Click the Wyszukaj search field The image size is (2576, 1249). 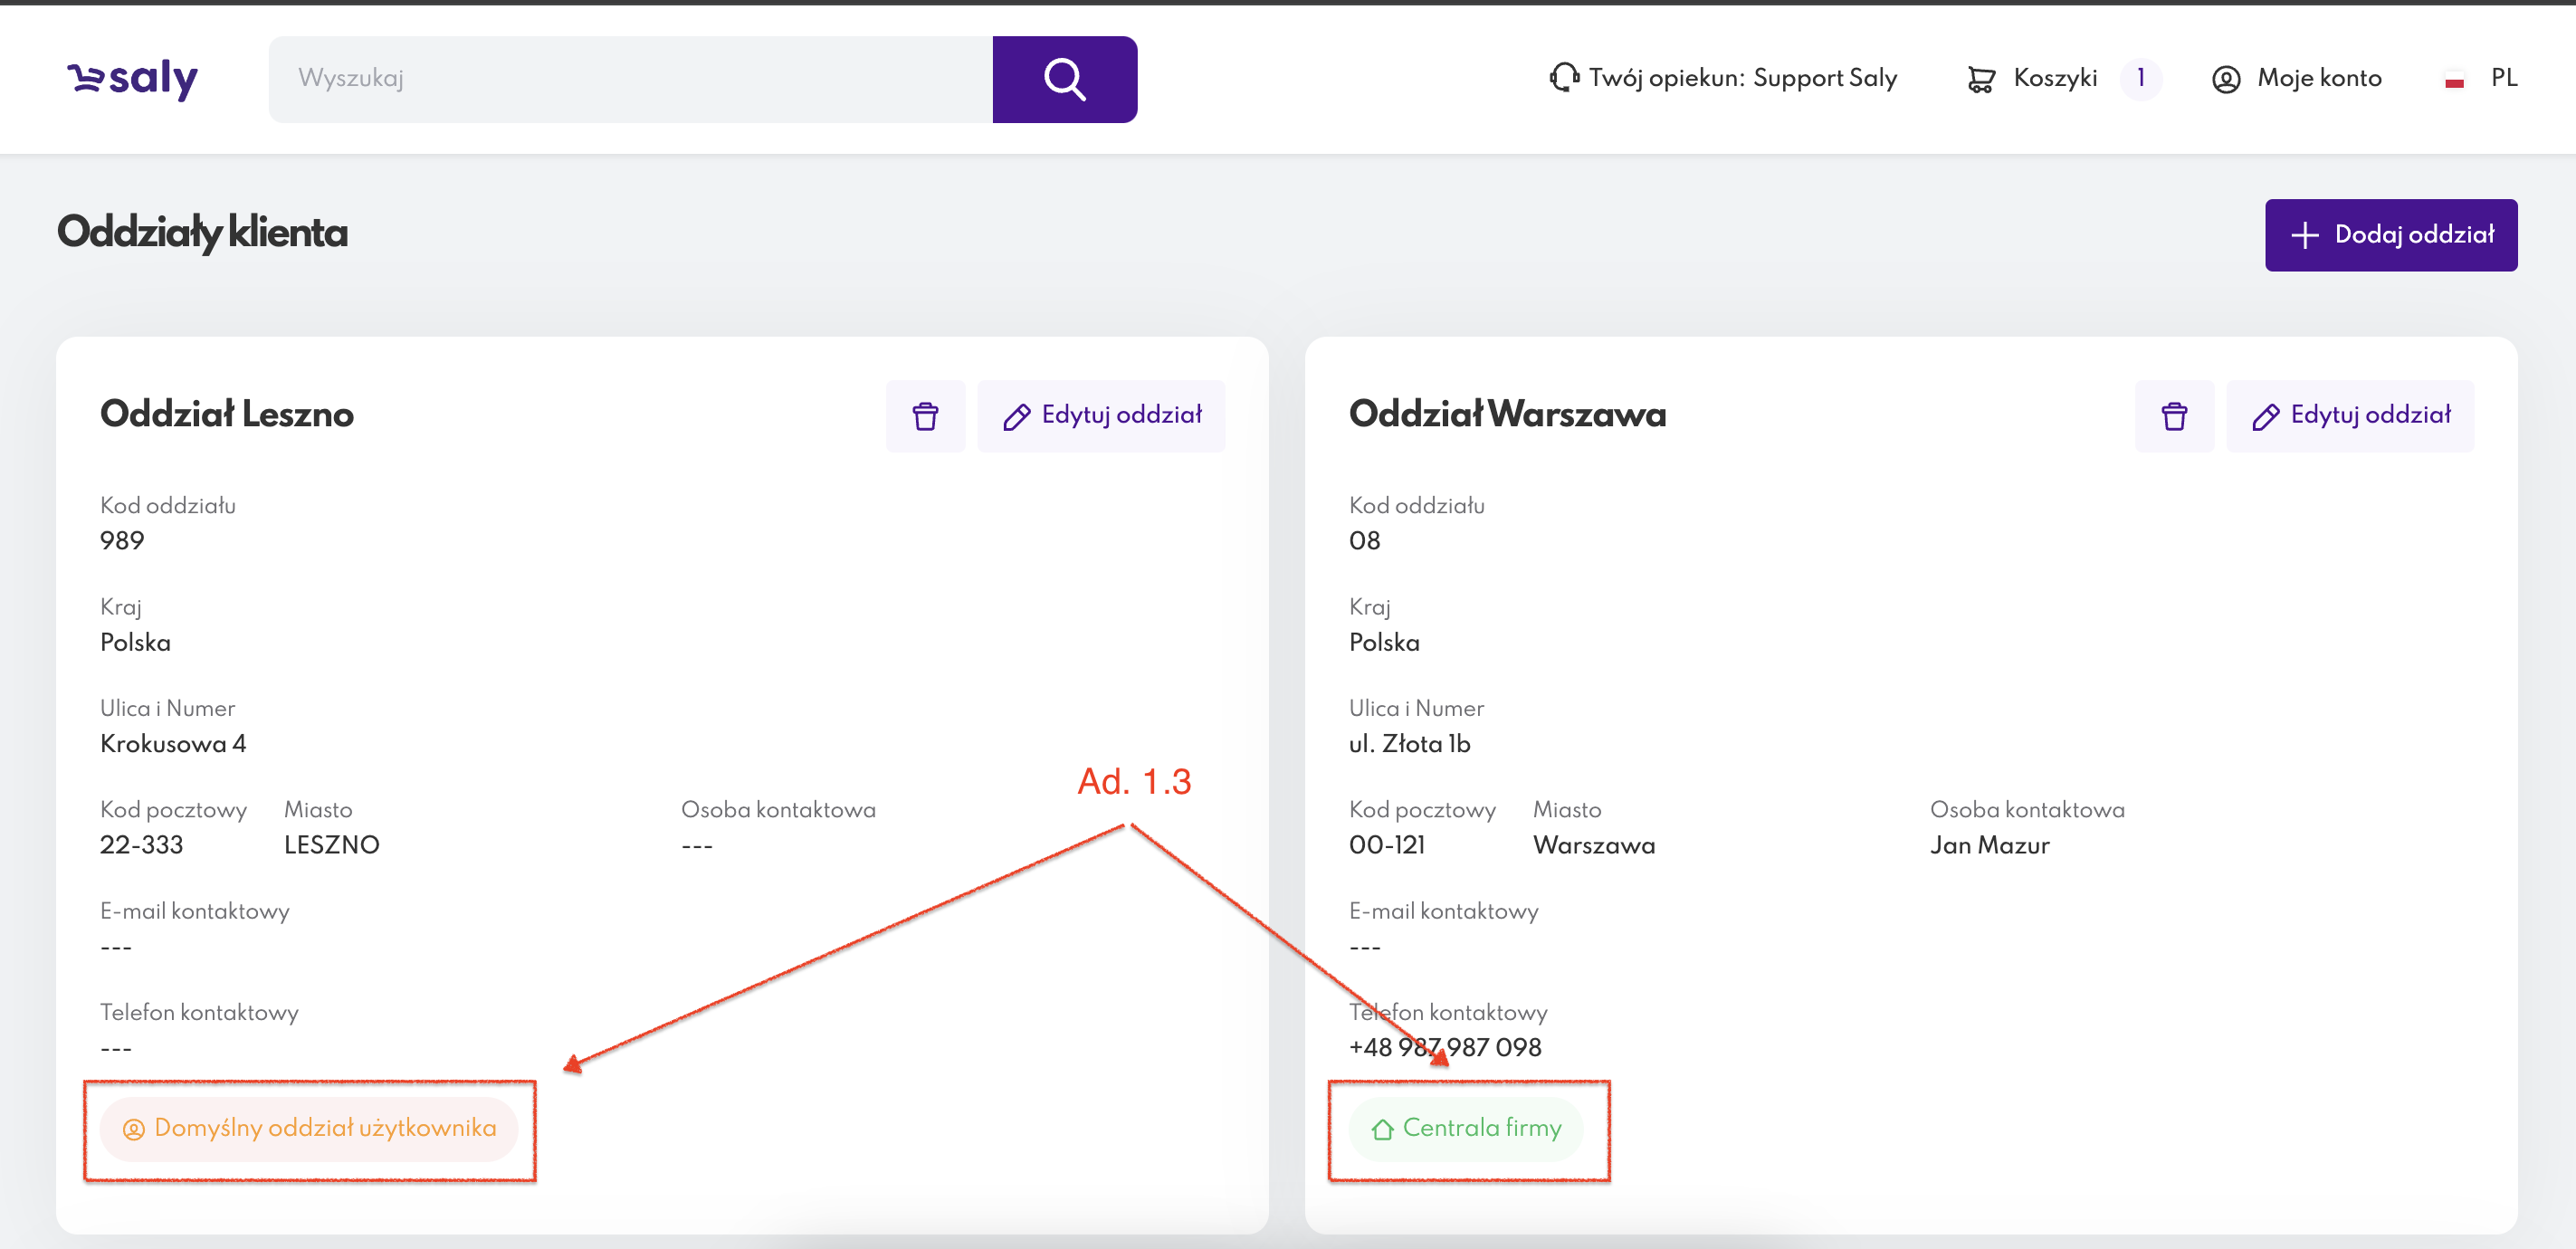tap(630, 79)
